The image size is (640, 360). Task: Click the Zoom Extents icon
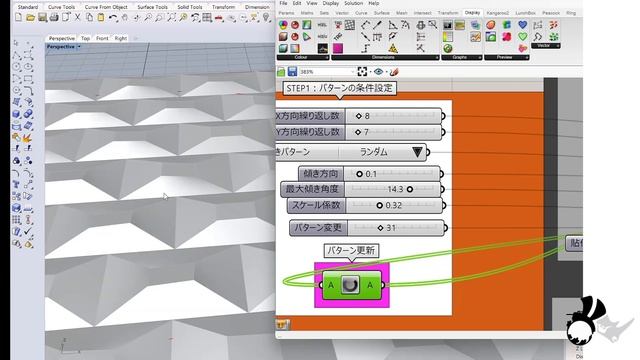171,17
